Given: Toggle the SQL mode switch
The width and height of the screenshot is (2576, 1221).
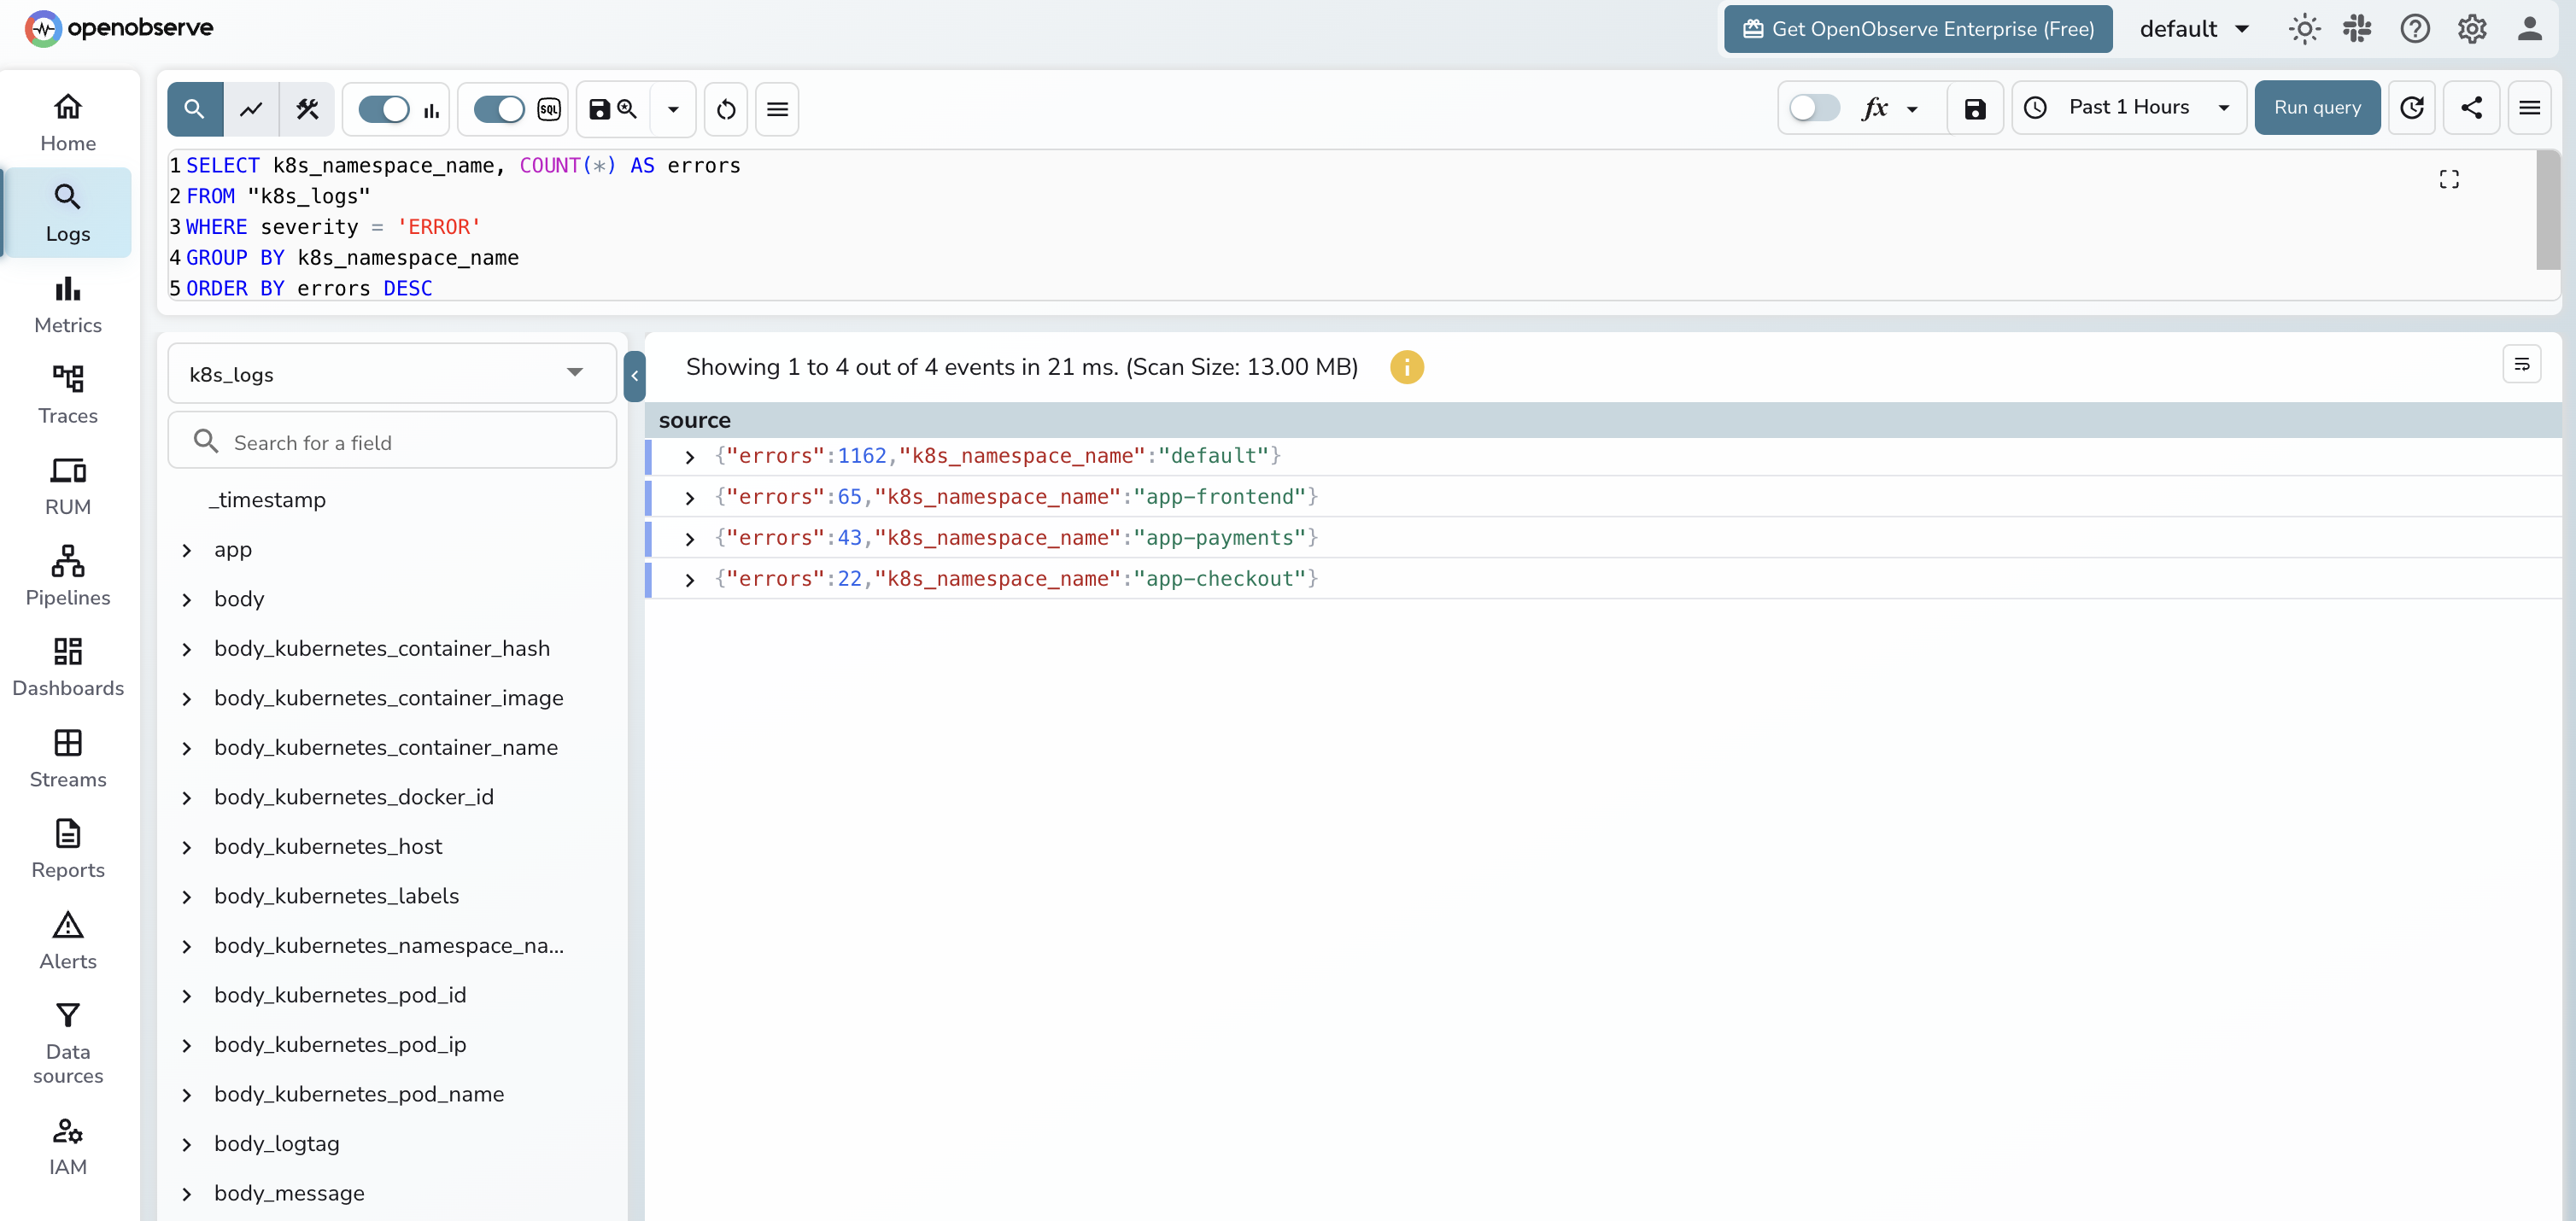Looking at the screenshot, I should [x=499, y=109].
